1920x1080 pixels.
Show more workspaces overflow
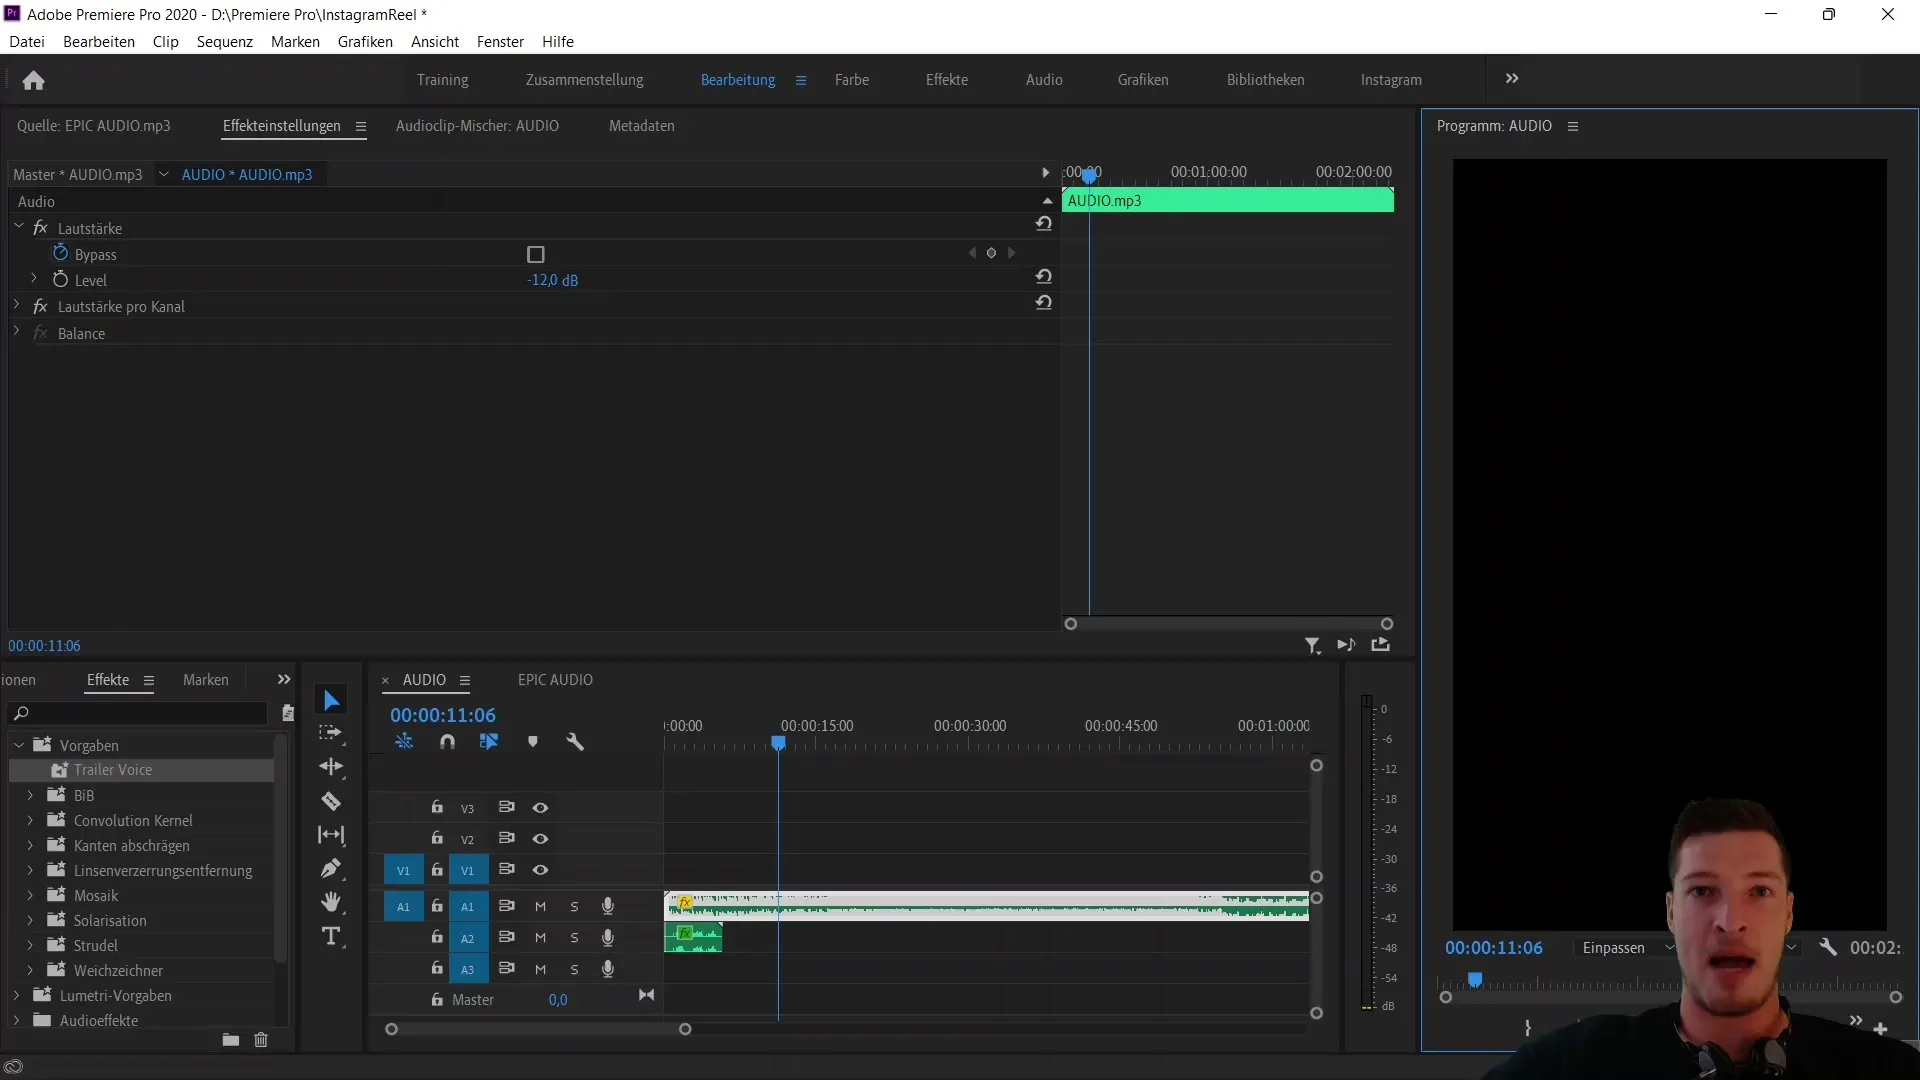[1512, 79]
